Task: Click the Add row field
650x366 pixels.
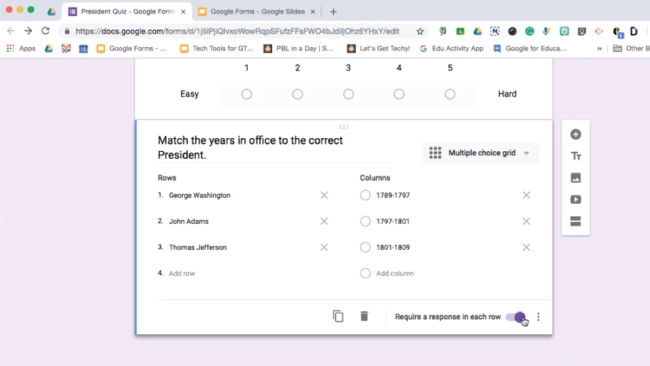Action: pyautogui.click(x=182, y=274)
